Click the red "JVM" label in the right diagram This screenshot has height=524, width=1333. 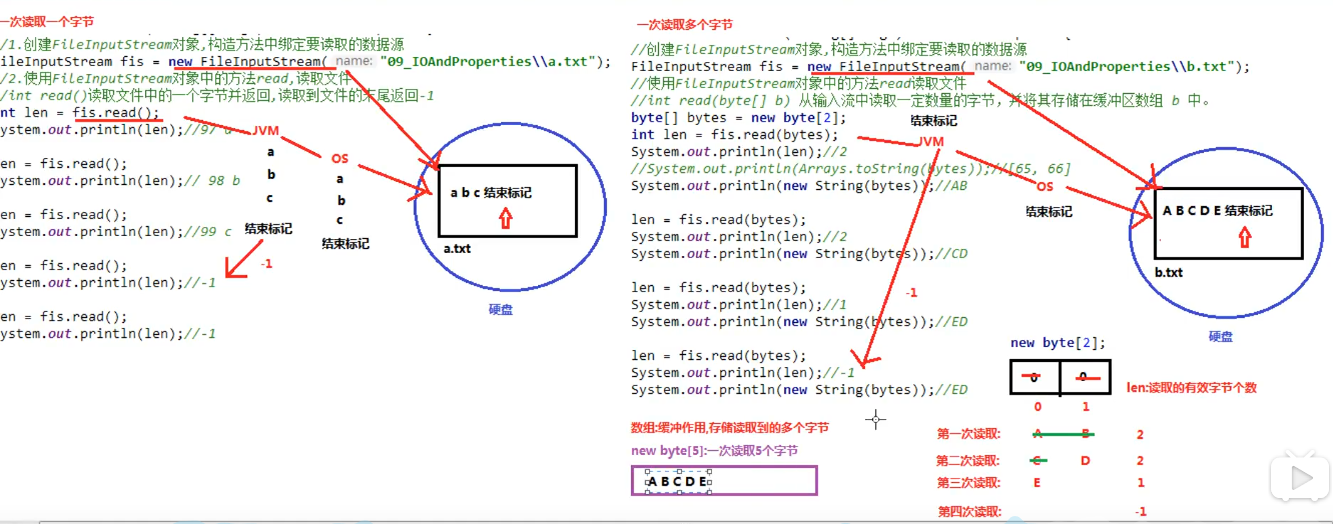[931, 142]
